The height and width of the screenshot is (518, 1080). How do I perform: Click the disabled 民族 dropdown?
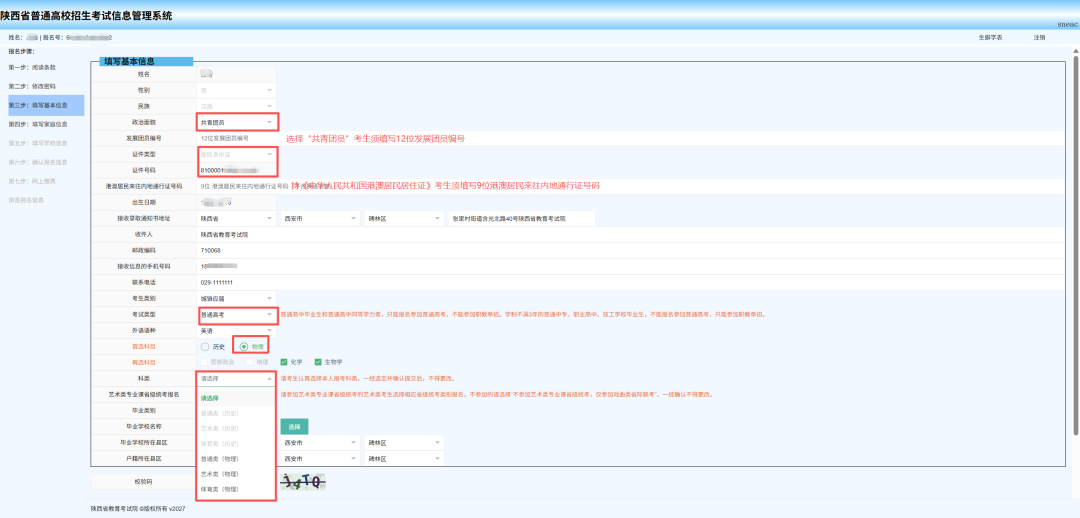pos(237,106)
